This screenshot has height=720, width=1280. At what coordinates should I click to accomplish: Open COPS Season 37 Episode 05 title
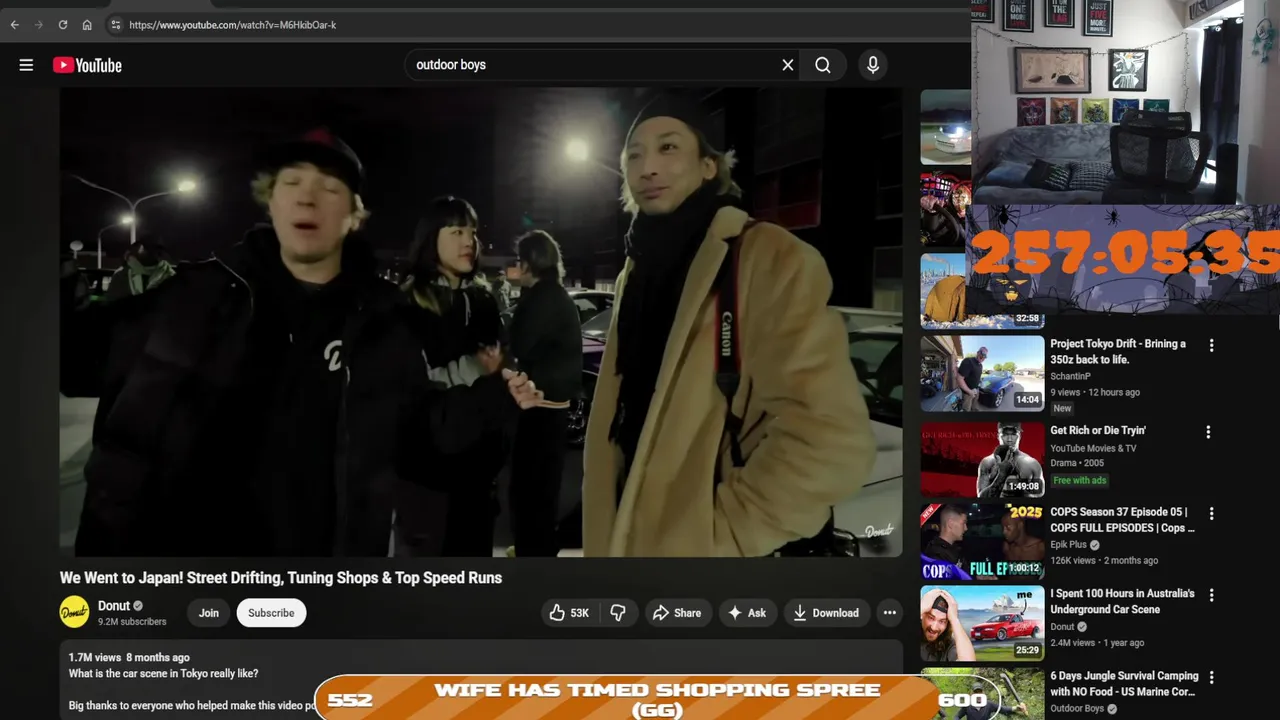click(1122, 520)
